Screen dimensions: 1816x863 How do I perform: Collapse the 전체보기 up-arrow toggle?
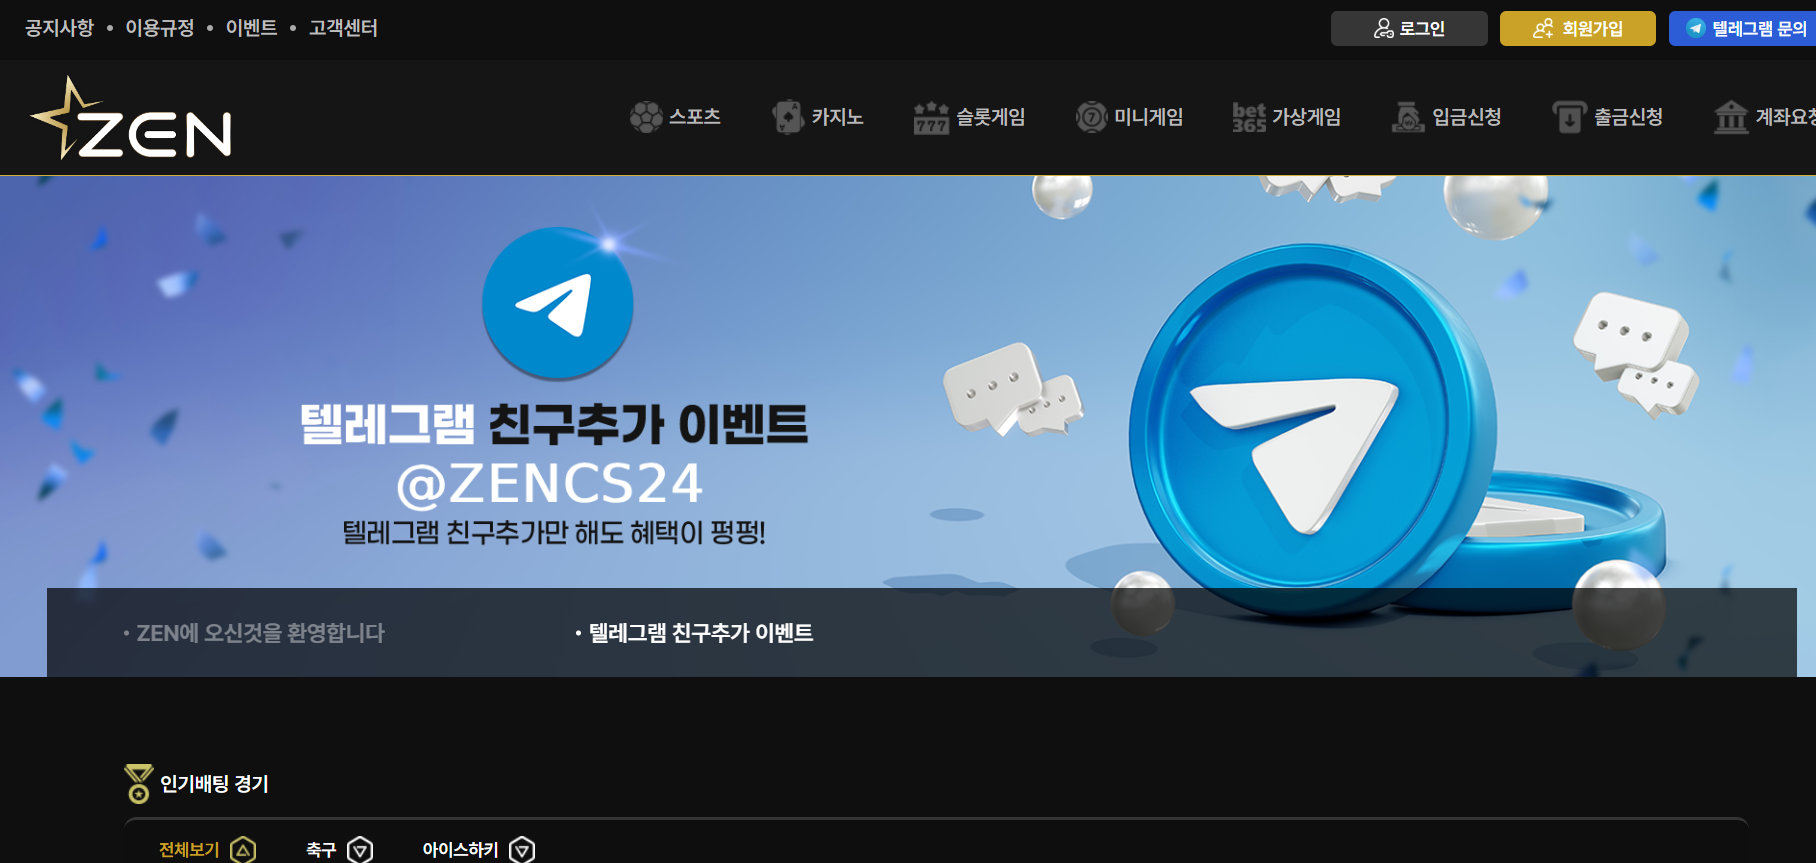(243, 850)
